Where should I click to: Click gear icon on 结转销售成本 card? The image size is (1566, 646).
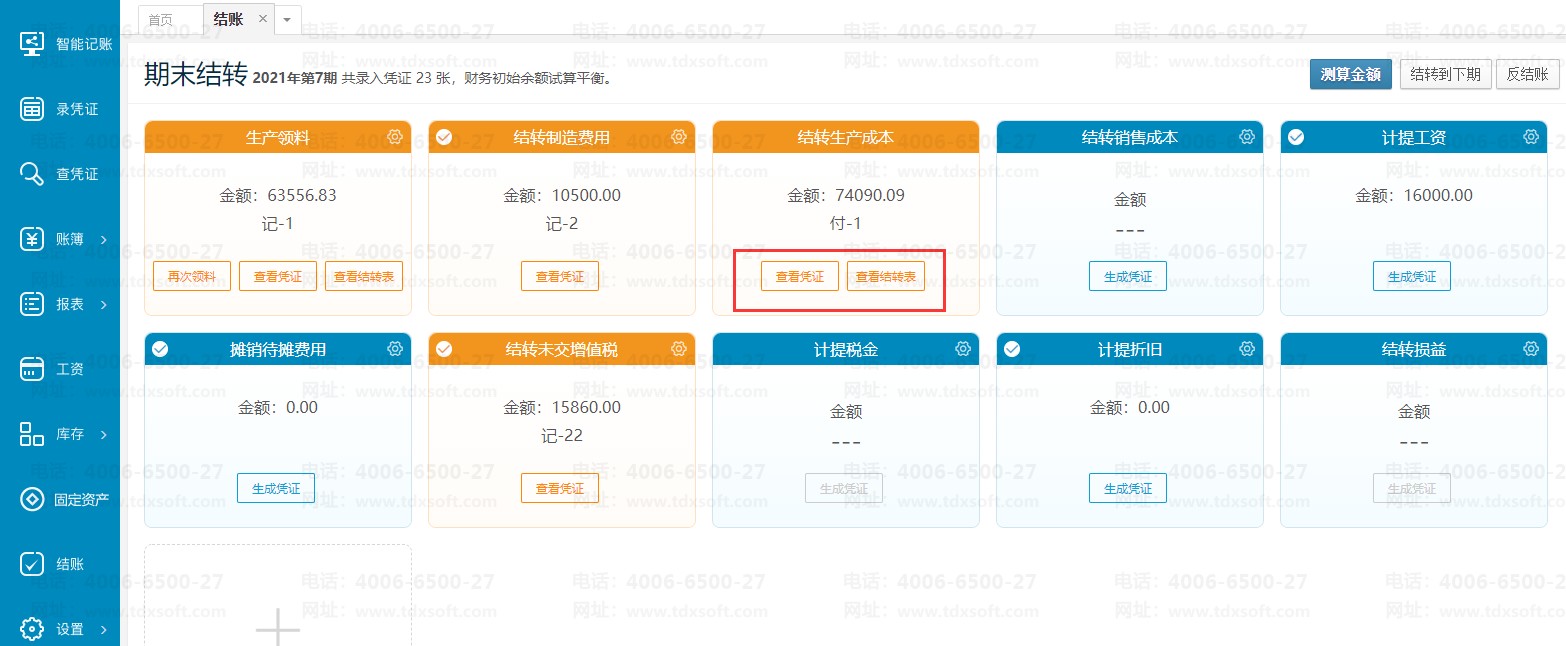1247,137
